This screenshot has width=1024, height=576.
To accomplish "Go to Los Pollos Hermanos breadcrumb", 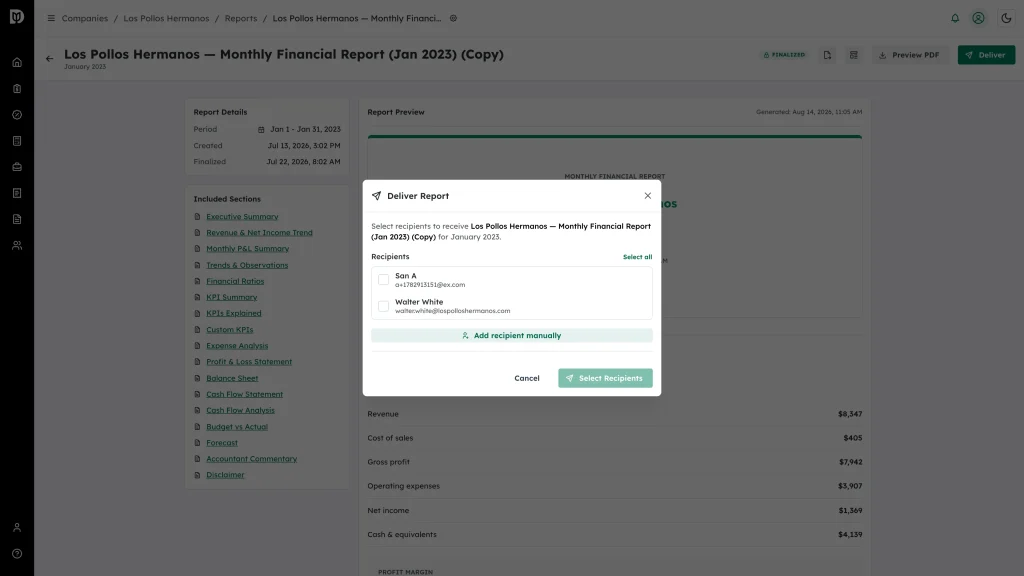I will [x=166, y=18].
